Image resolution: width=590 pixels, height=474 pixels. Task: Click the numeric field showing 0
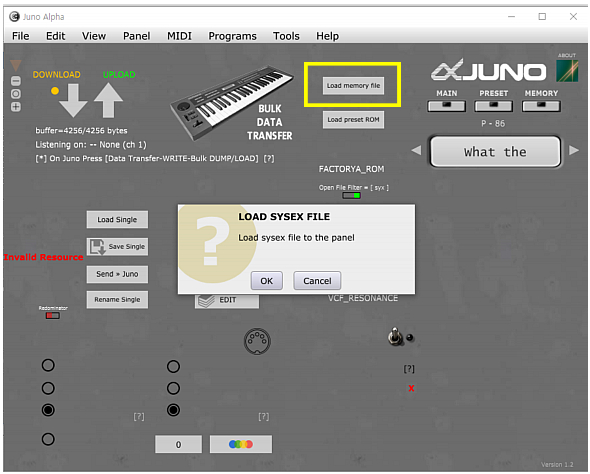click(x=178, y=444)
